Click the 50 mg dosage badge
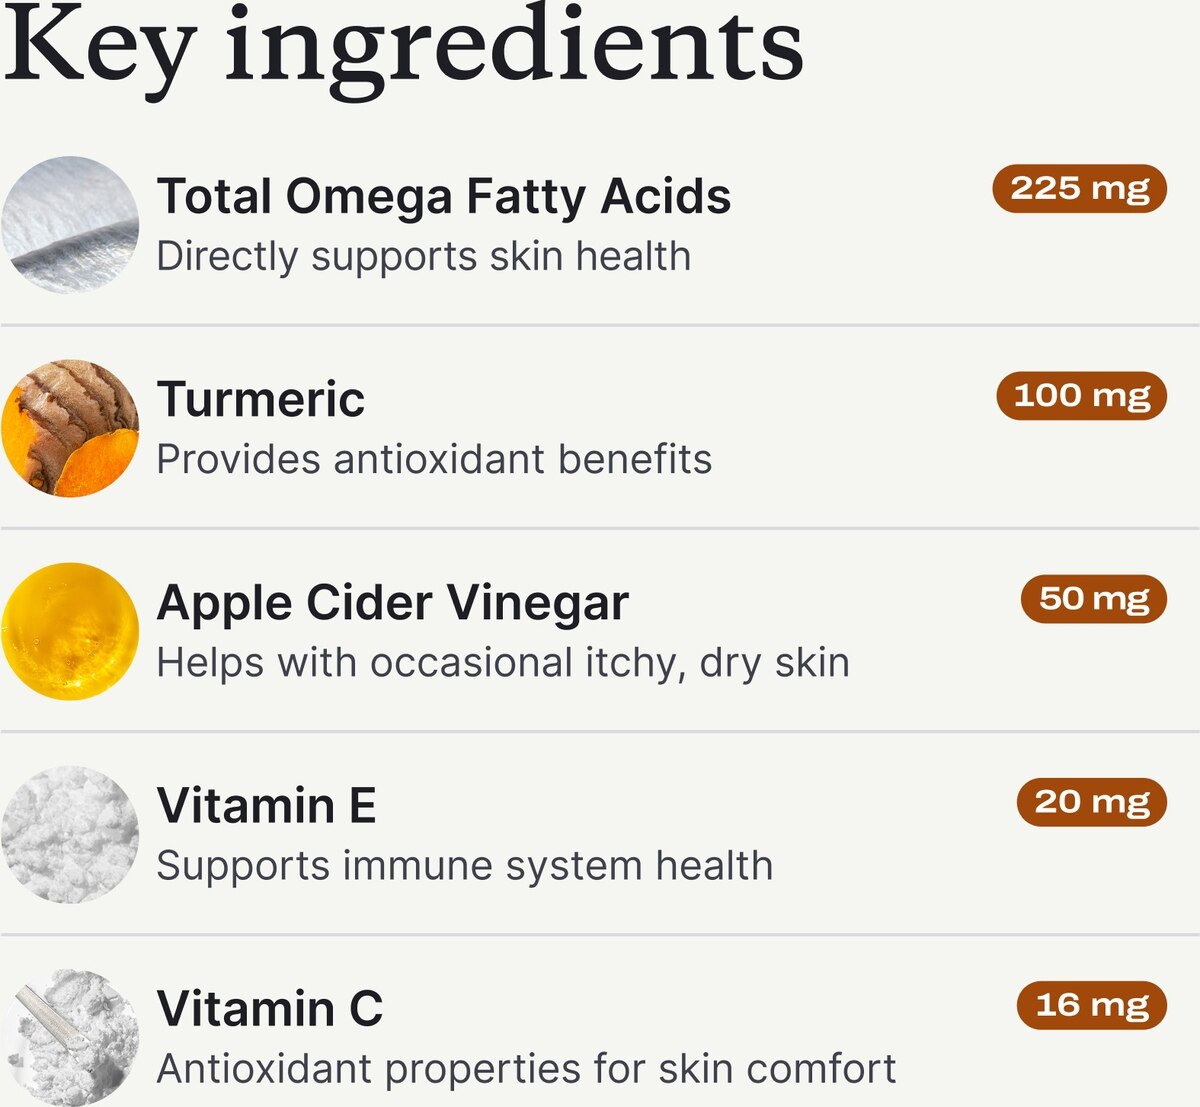The width and height of the screenshot is (1200, 1107). (1094, 598)
